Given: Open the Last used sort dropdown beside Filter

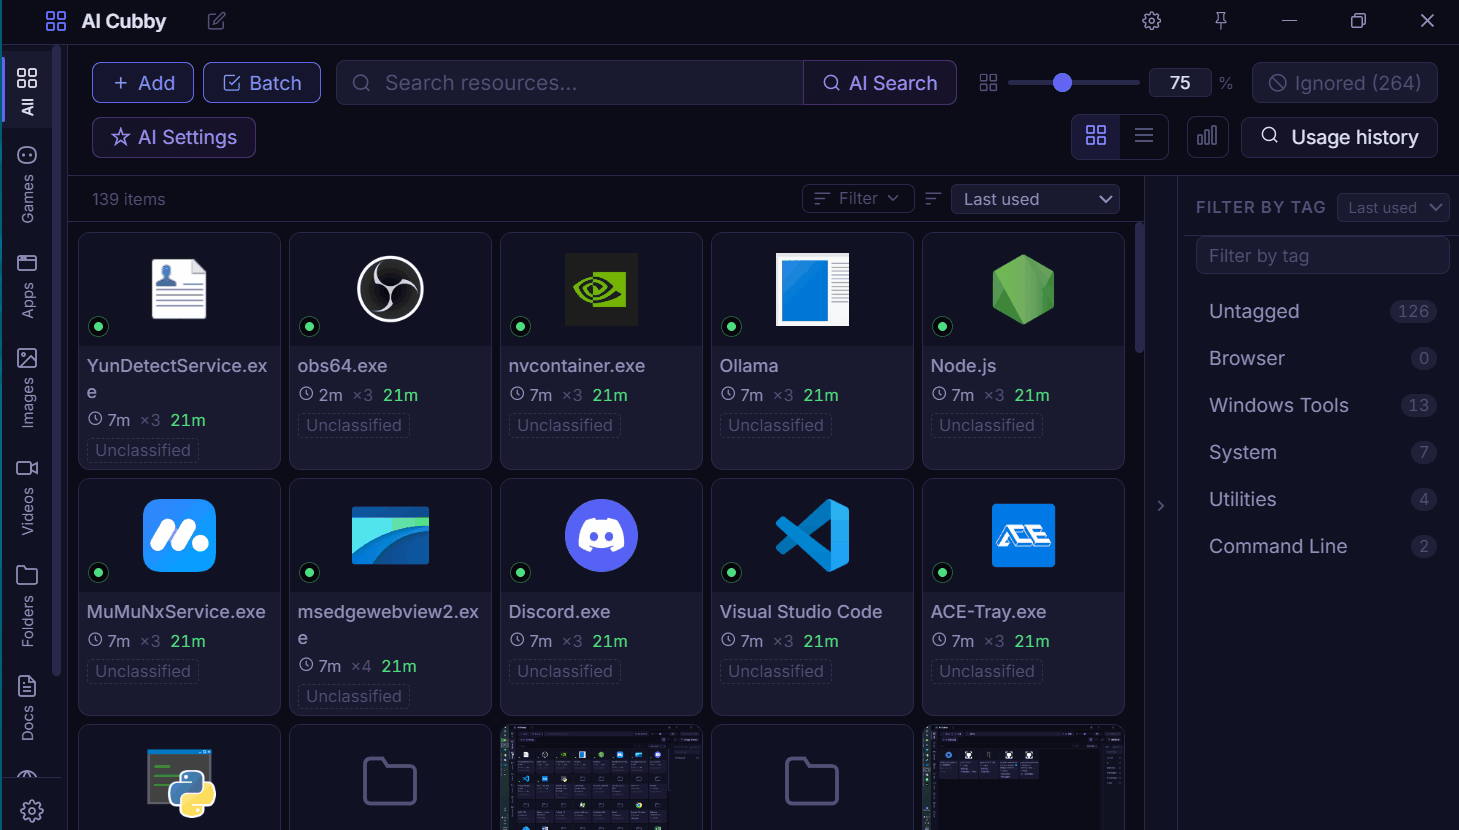Looking at the screenshot, I should (x=1035, y=199).
